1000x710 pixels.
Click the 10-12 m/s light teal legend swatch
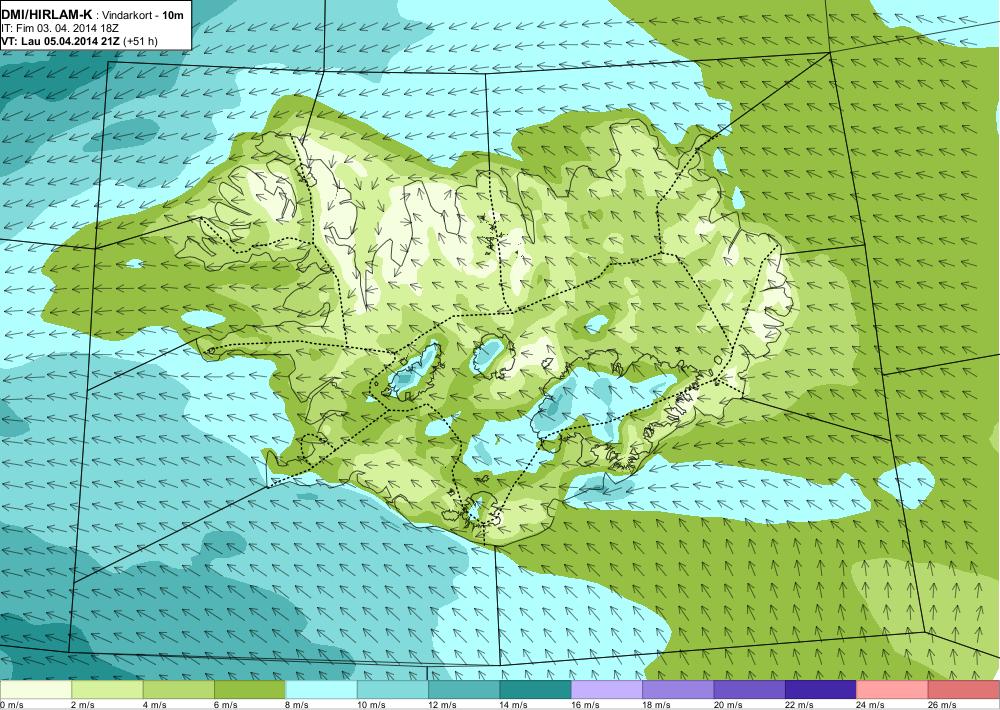click(x=393, y=690)
